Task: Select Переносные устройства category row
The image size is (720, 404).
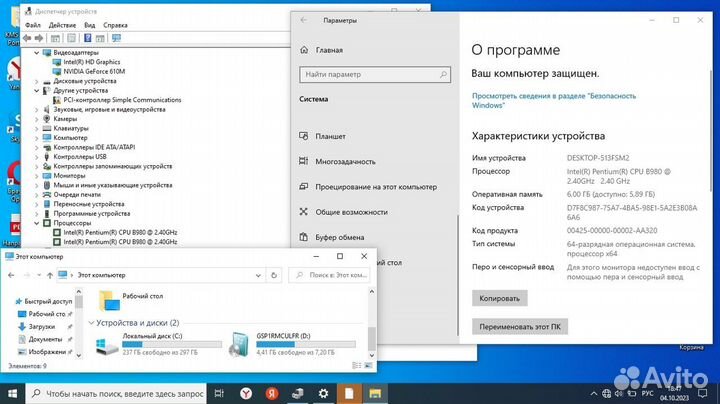Action: click(89, 204)
